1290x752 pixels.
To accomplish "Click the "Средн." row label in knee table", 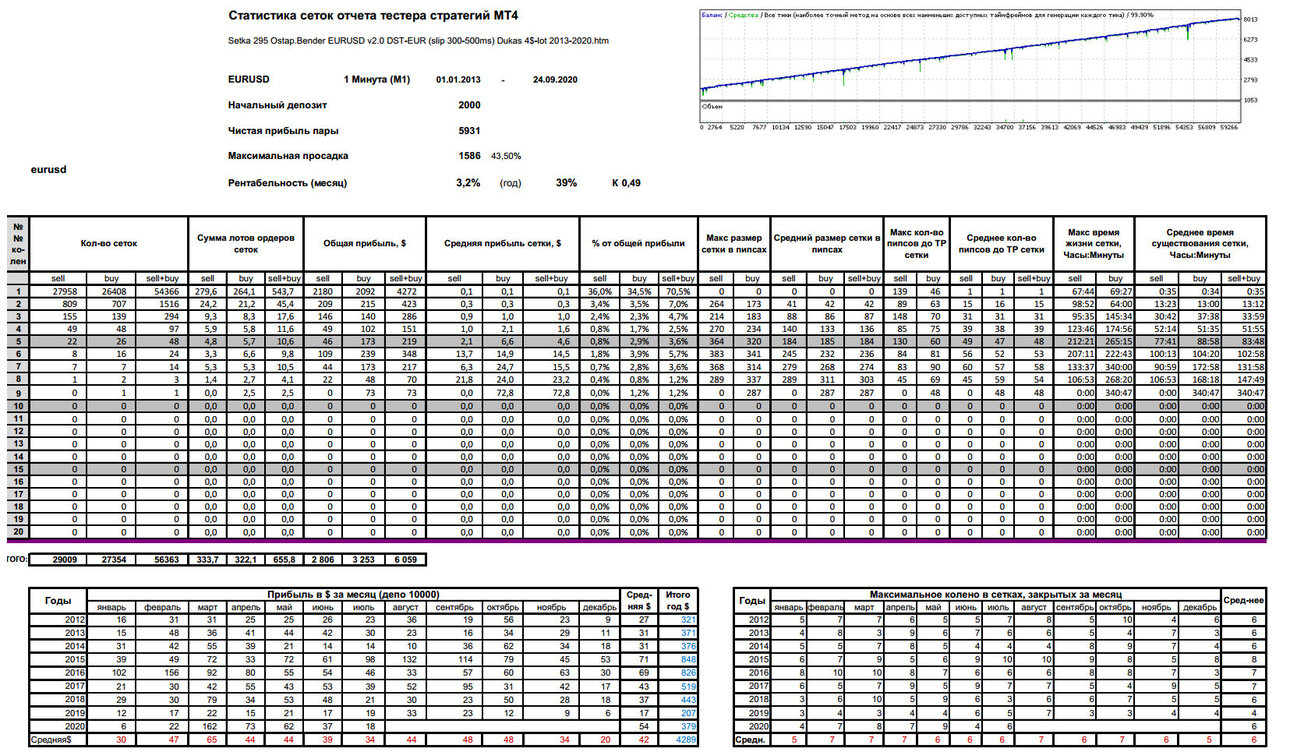I will pyautogui.click(x=751, y=739).
